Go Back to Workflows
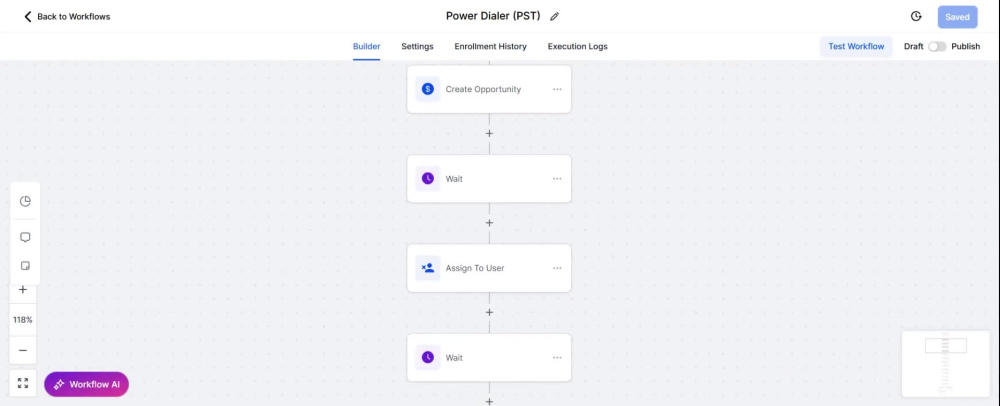 67,17
